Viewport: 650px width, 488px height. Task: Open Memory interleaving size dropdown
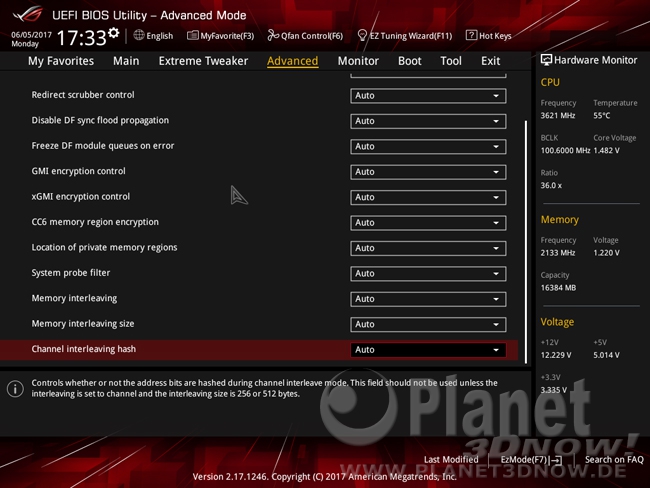[428, 324]
